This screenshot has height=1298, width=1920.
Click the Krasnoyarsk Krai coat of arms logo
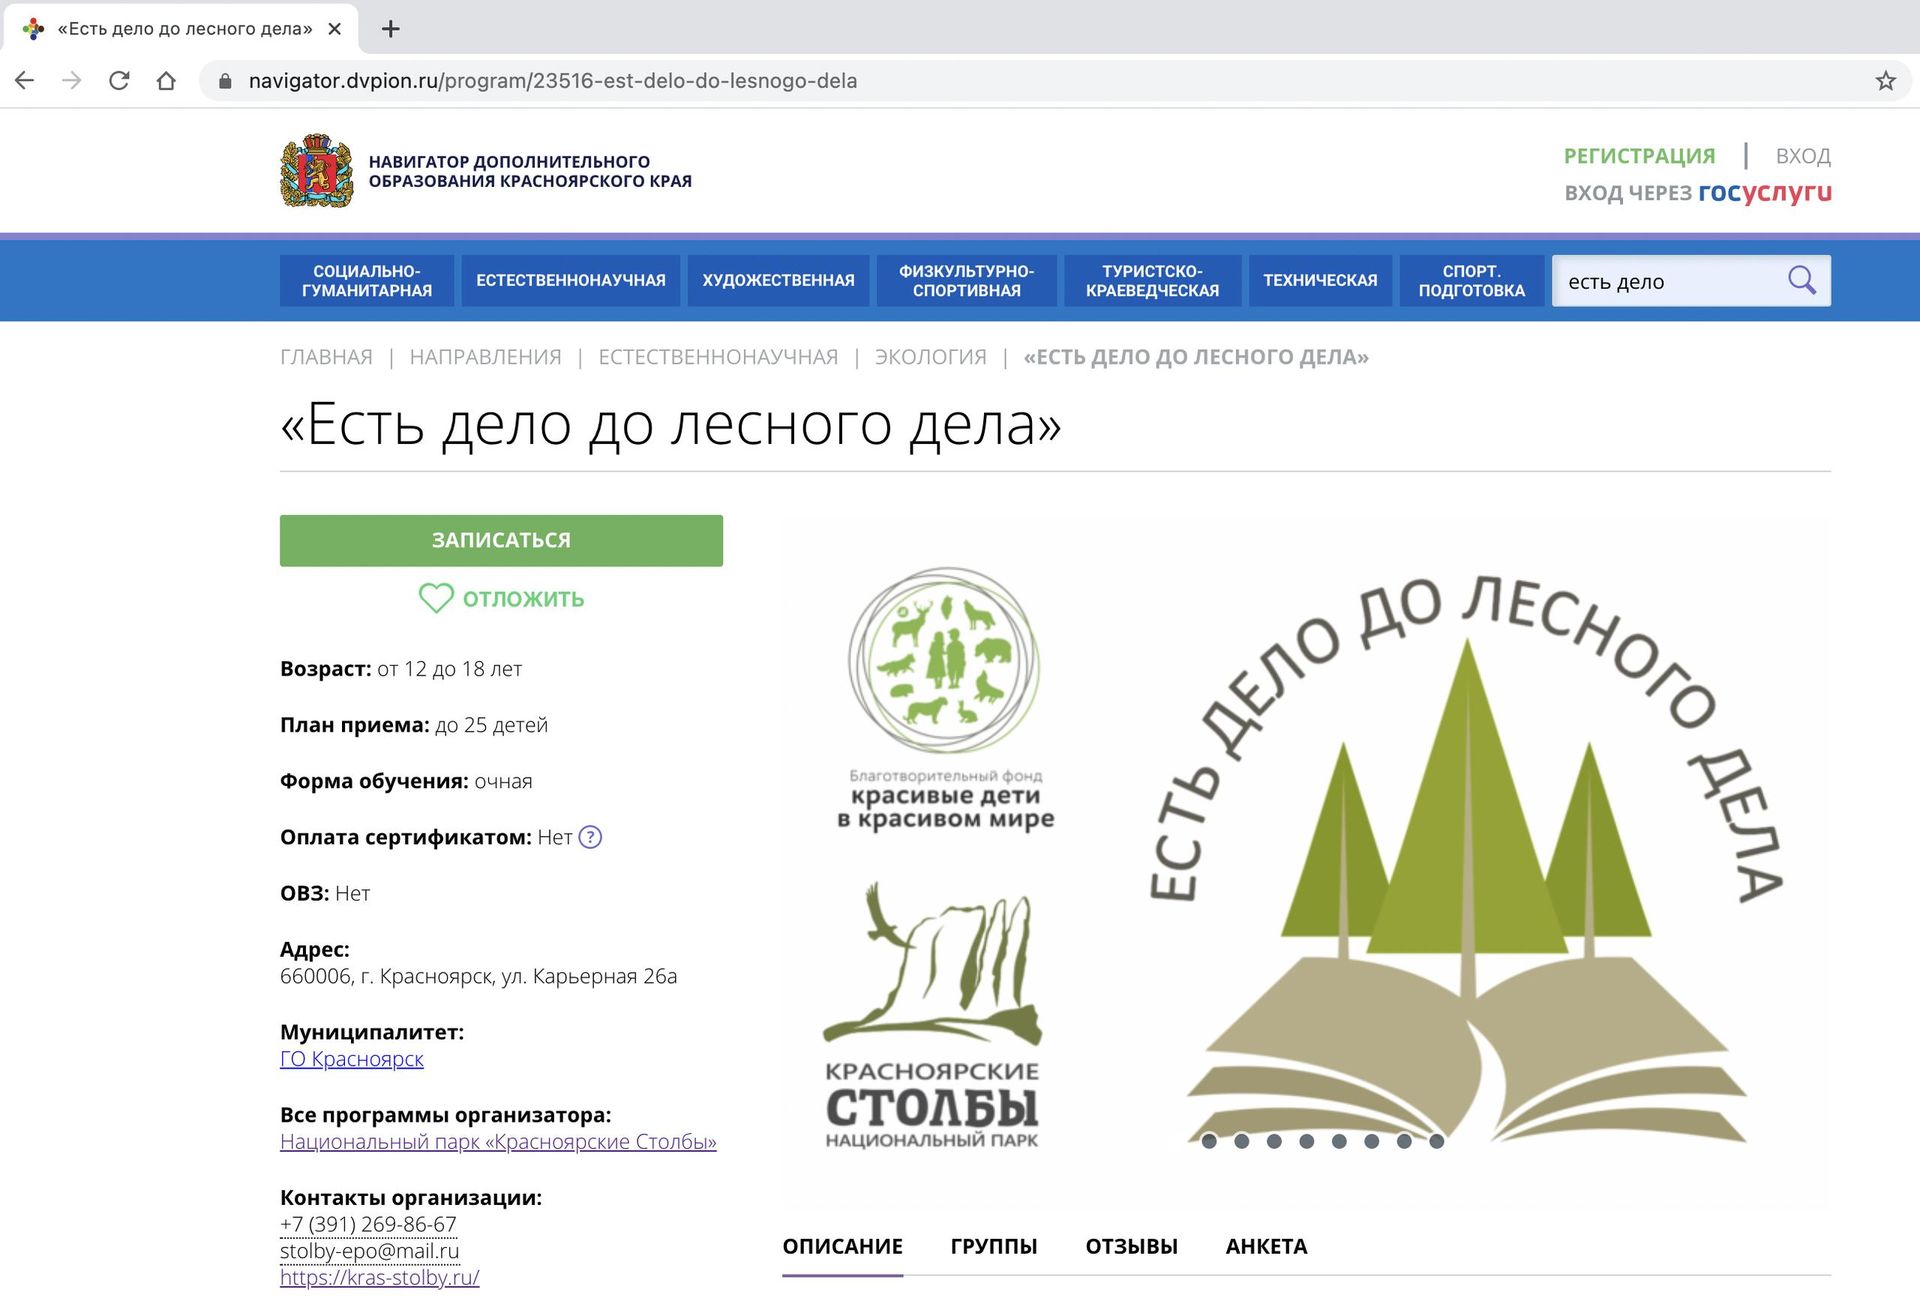coord(317,171)
